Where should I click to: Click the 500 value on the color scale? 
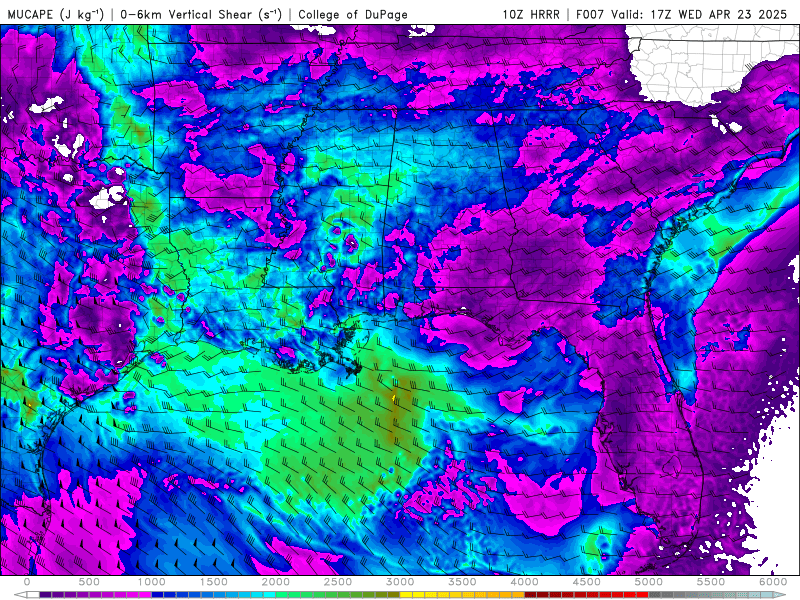89,582
